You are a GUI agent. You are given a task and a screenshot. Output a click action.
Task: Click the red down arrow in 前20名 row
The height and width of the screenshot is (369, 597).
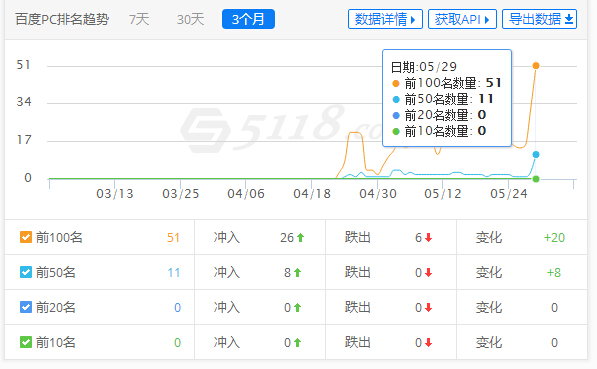coord(429,308)
